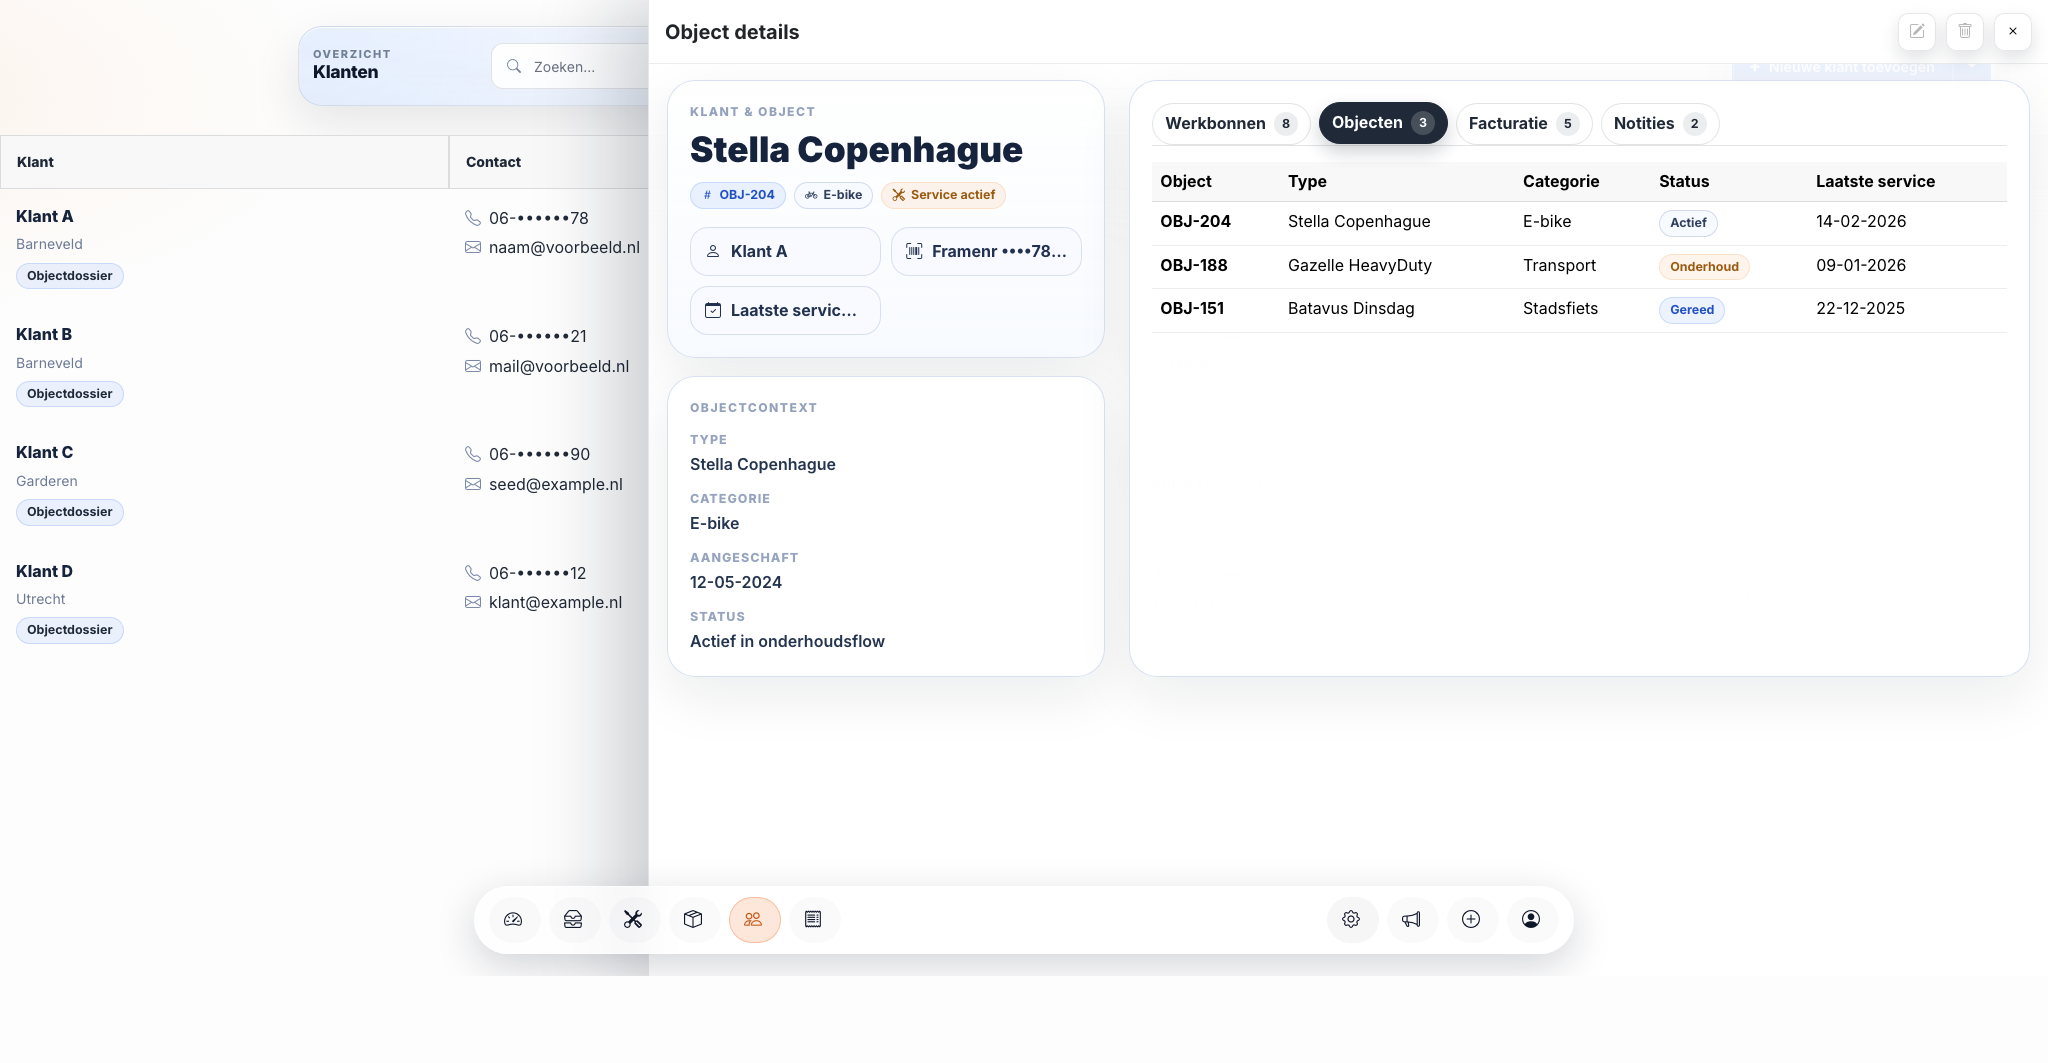
Task: Open the receipt list icon in the dock
Action: (813, 919)
